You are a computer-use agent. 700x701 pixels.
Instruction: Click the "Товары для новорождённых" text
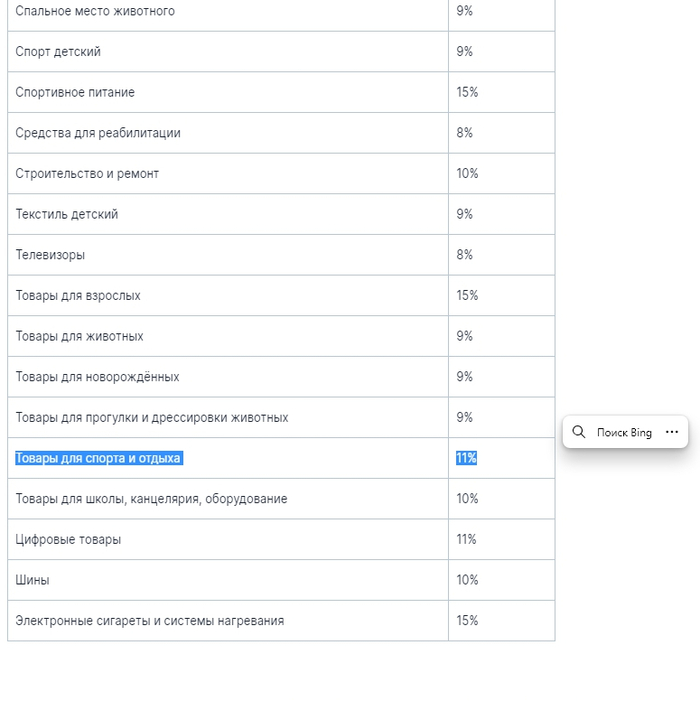tap(97, 377)
